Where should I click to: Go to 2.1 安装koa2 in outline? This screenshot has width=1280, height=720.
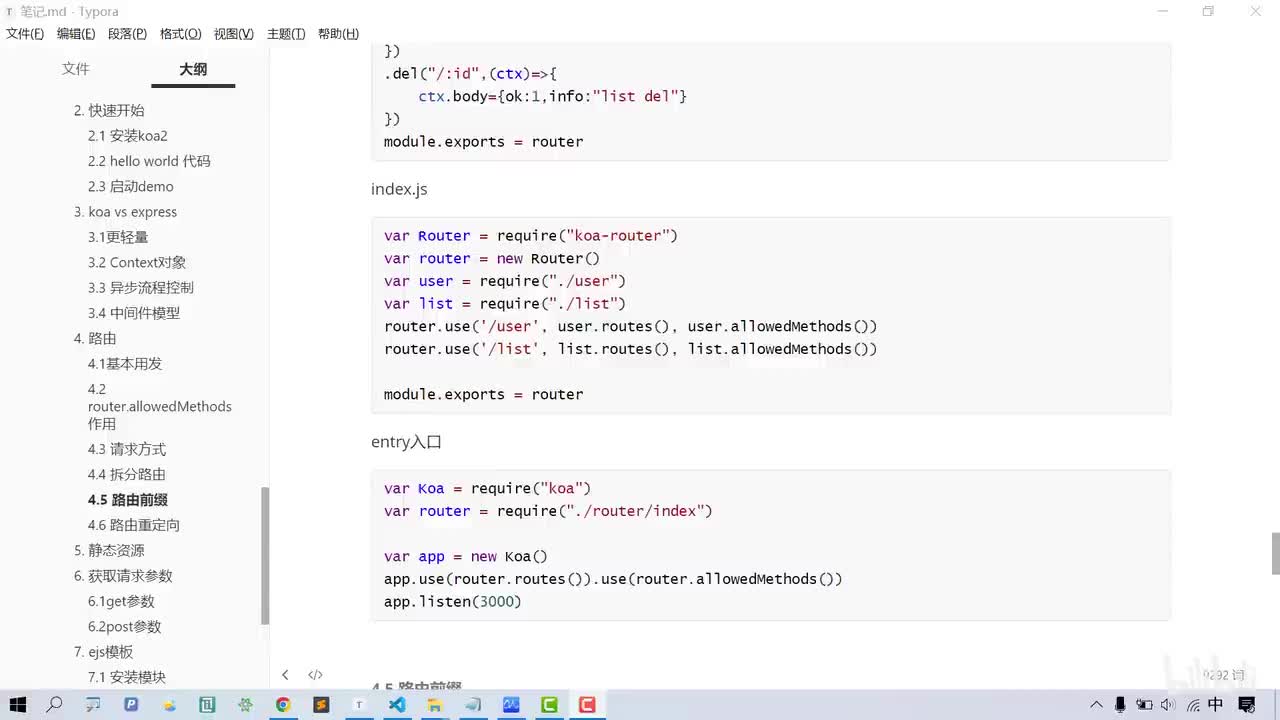coord(128,136)
